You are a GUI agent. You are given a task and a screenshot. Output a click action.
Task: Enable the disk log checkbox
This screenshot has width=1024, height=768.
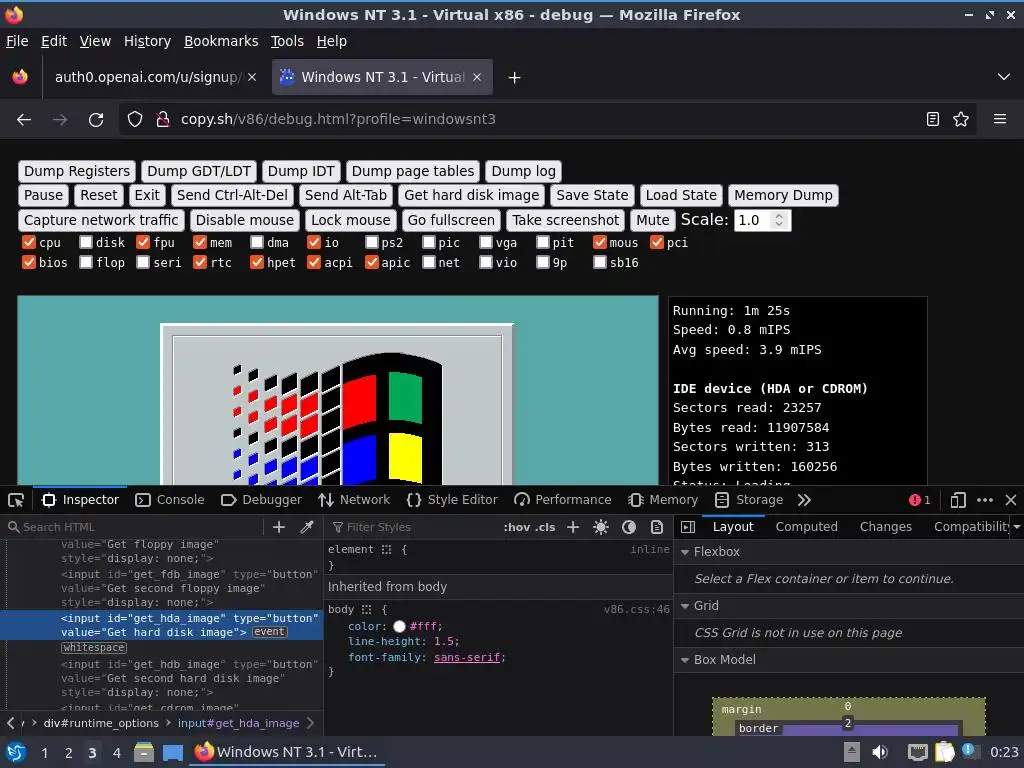(86, 242)
